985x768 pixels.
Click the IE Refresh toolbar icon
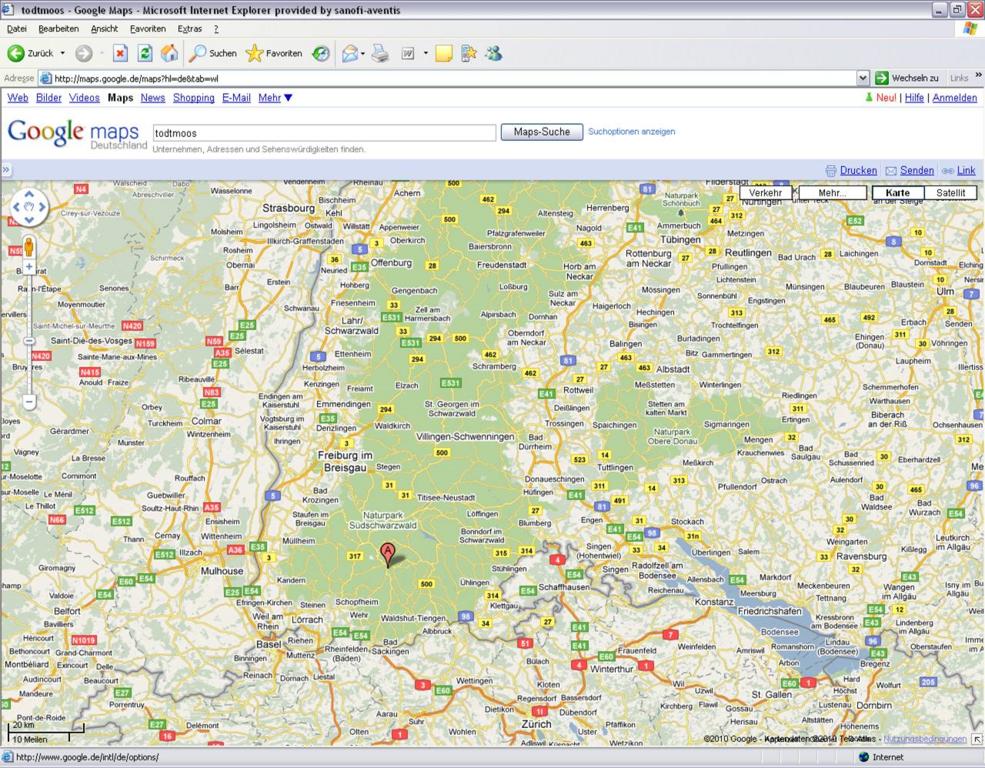click(x=145, y=53)
